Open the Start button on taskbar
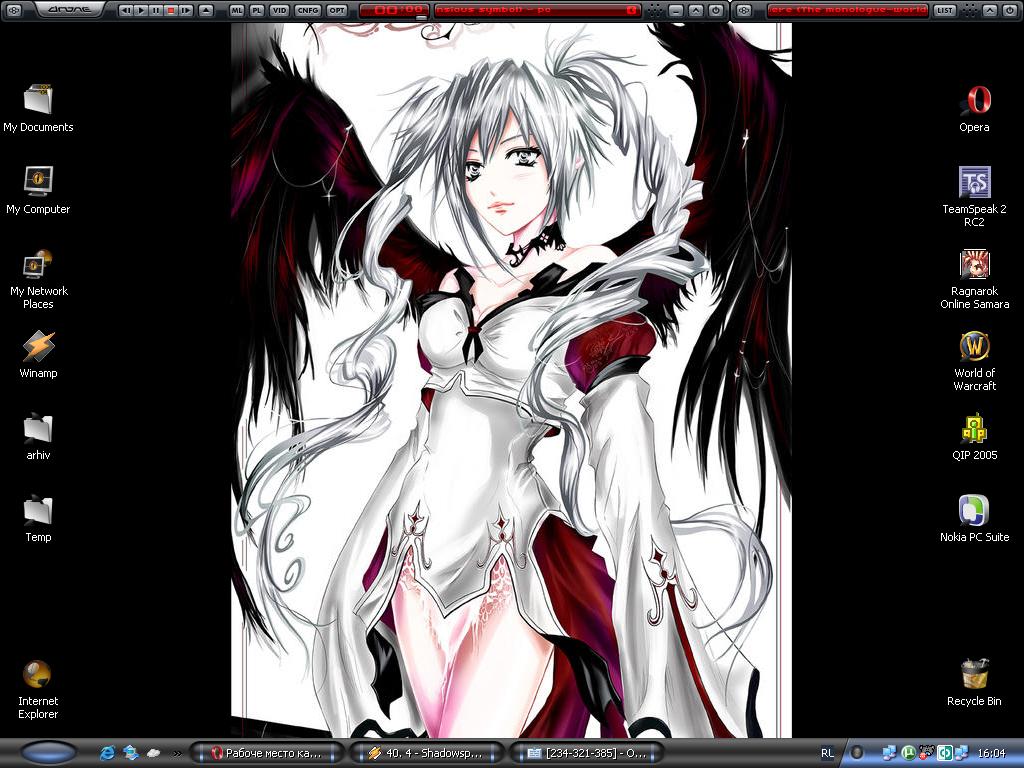Screen dimensions: 1024x768 point(48,753)
